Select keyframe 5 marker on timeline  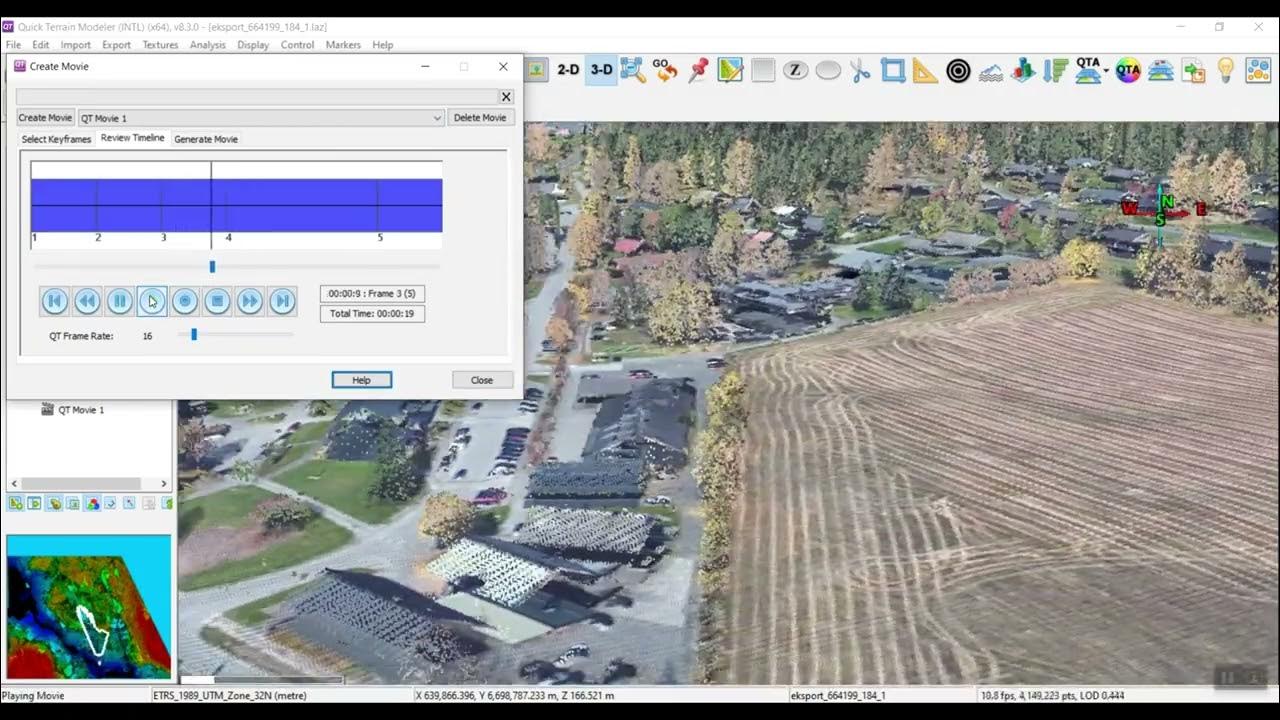[379, 237]
